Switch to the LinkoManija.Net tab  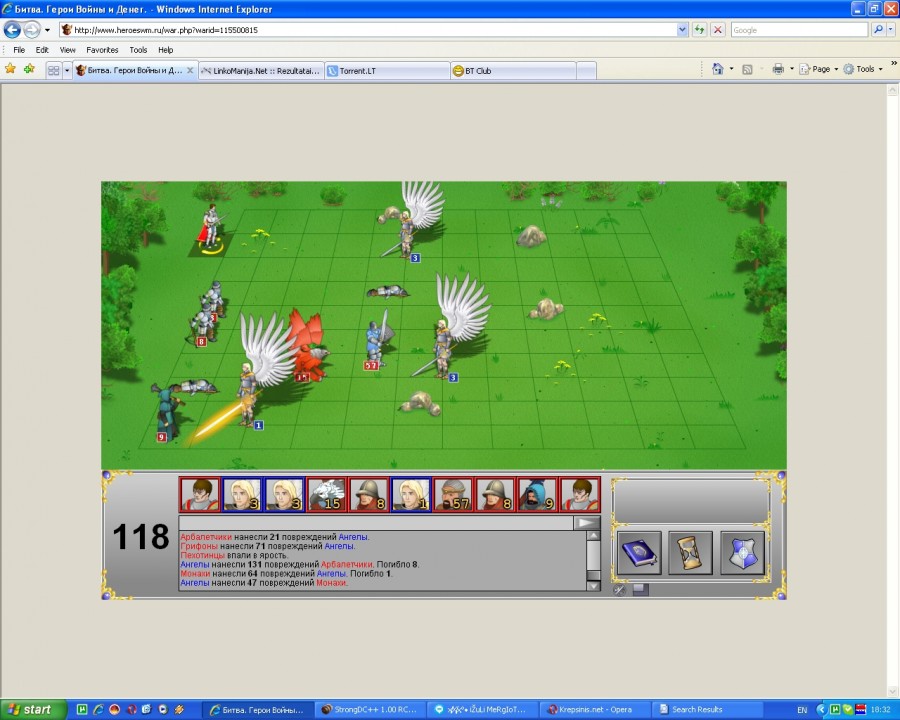click(x=262, y=71)
